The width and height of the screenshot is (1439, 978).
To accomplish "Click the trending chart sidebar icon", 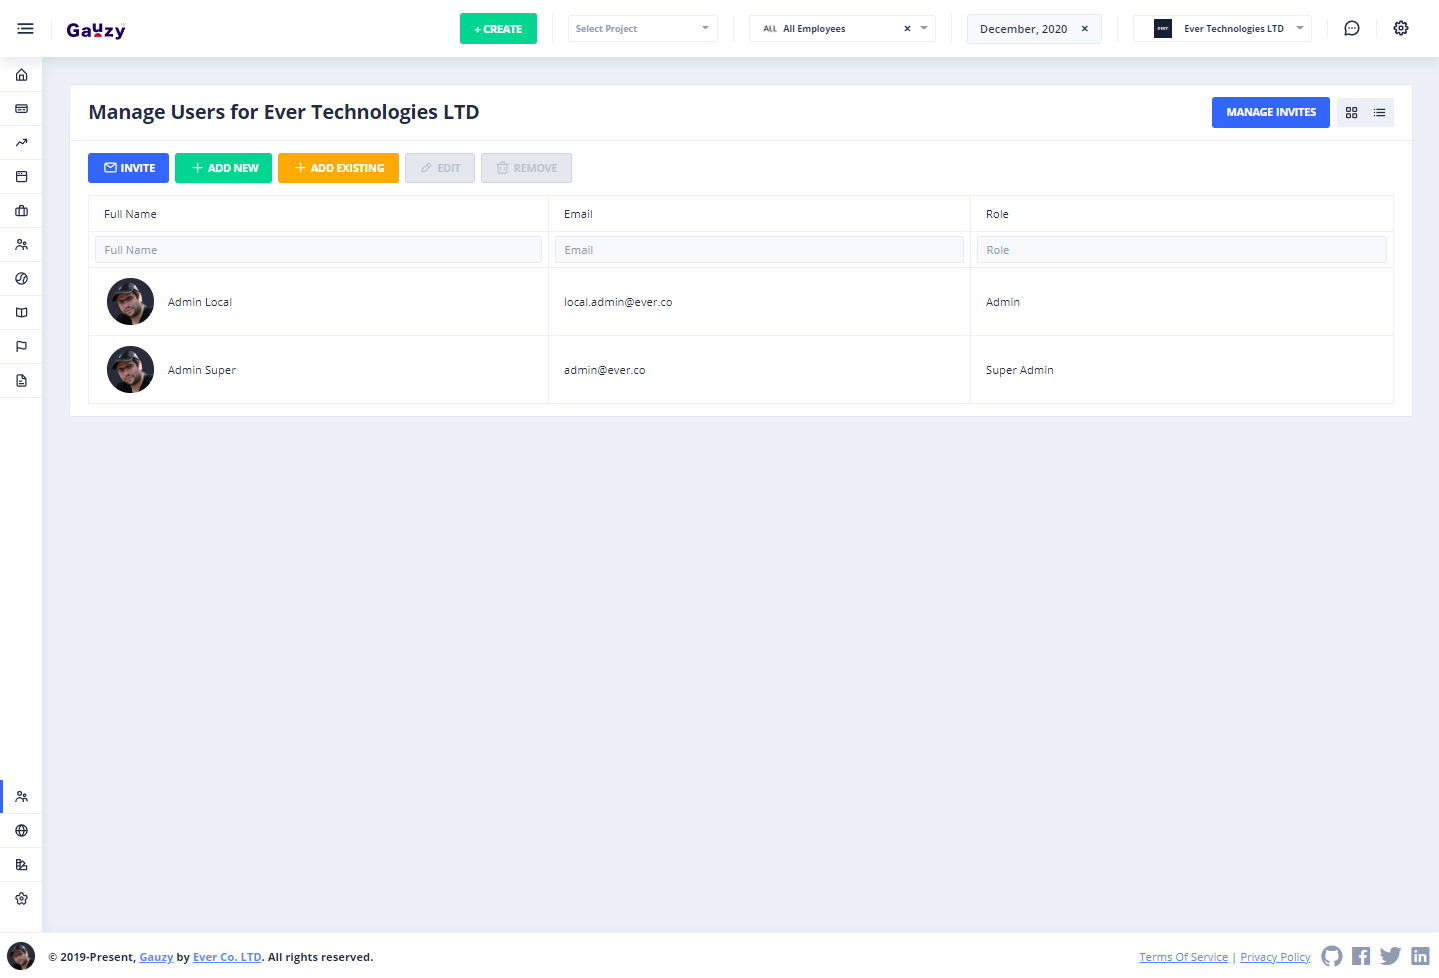I will click(x=21, y=143).
